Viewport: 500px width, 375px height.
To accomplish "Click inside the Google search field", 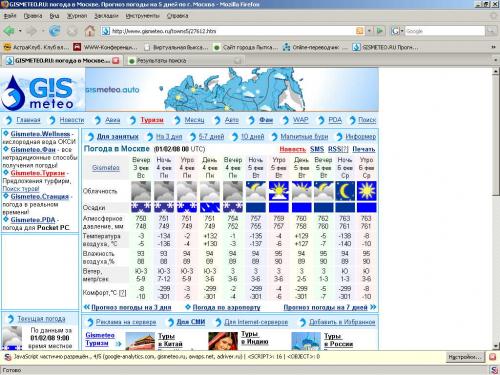I will [445, 31].
